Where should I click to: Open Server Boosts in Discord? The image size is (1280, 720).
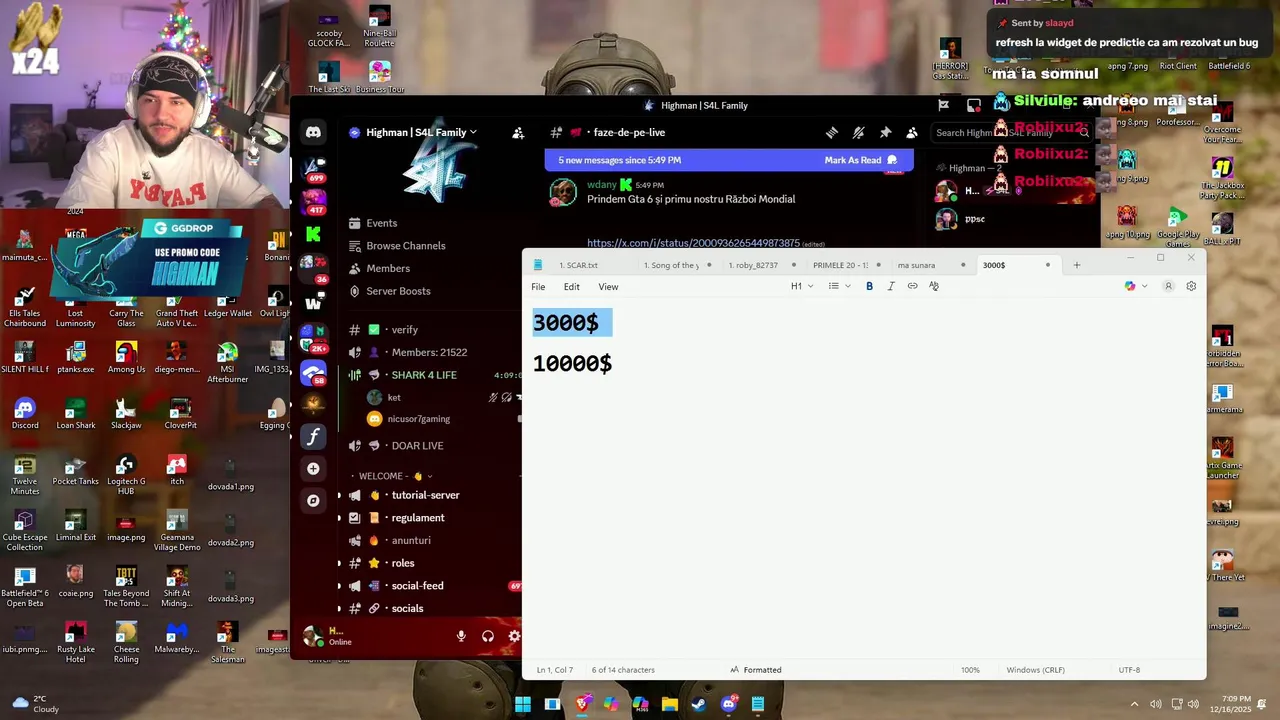point(389,291)
